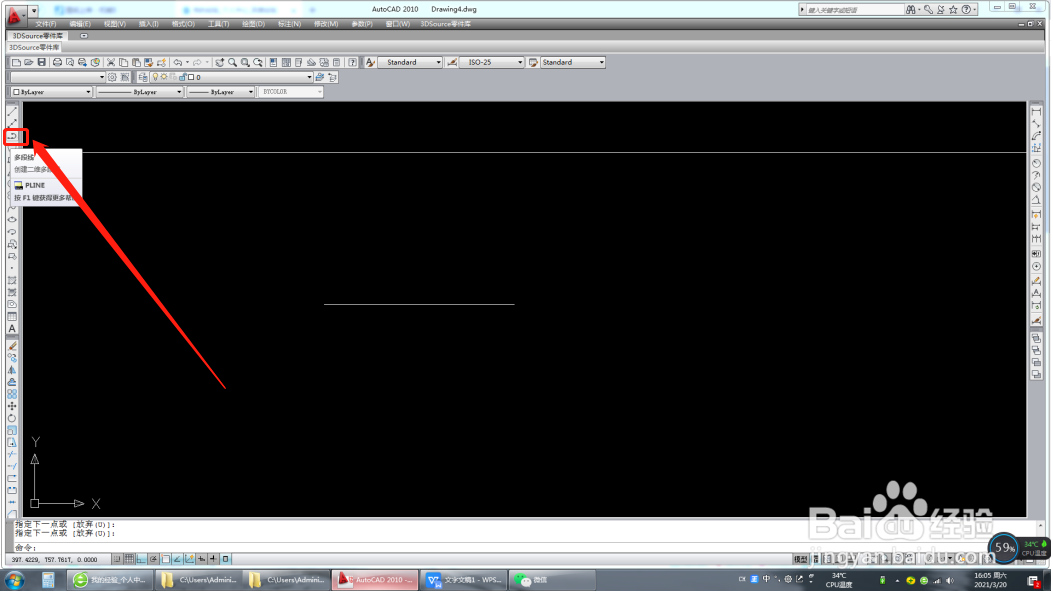This screenshot has height=592, width=1053.
Task: Open the Layer Properties Manager icon
Action: pos(142,77)
